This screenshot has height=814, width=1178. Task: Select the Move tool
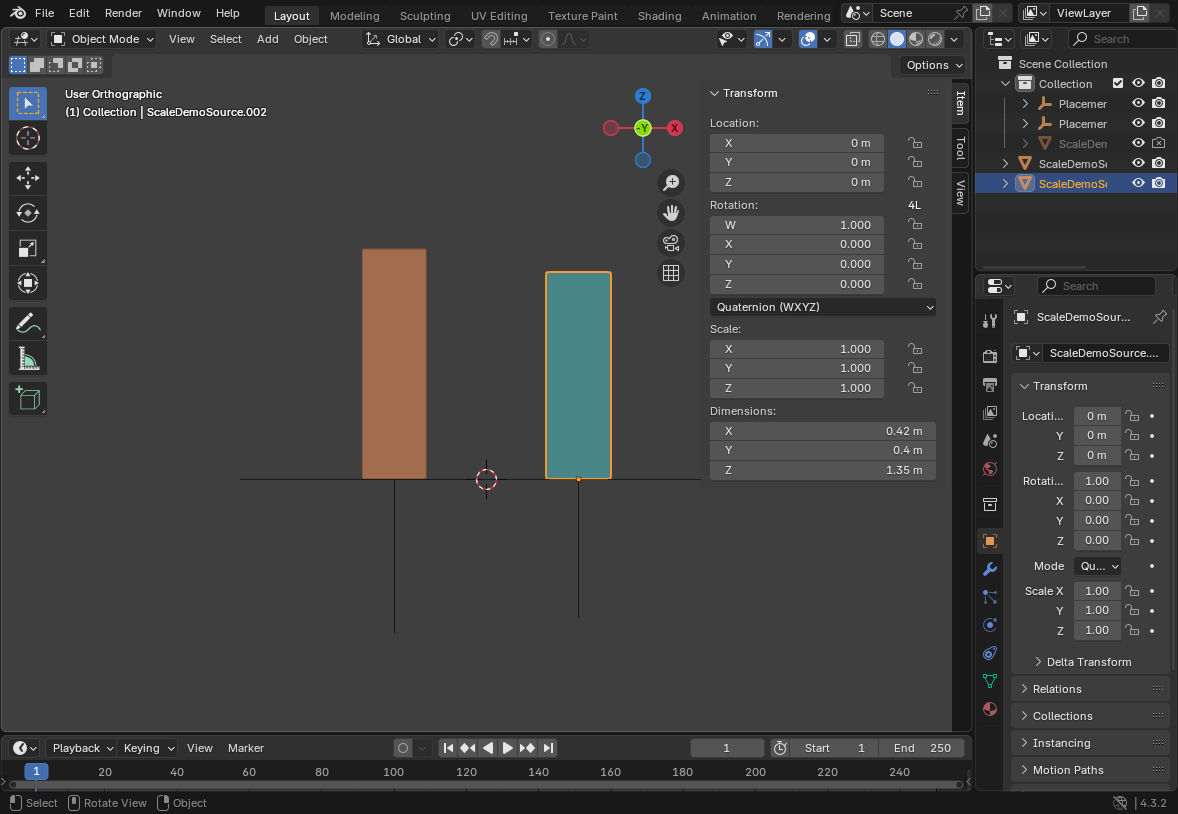click(28, 178)
